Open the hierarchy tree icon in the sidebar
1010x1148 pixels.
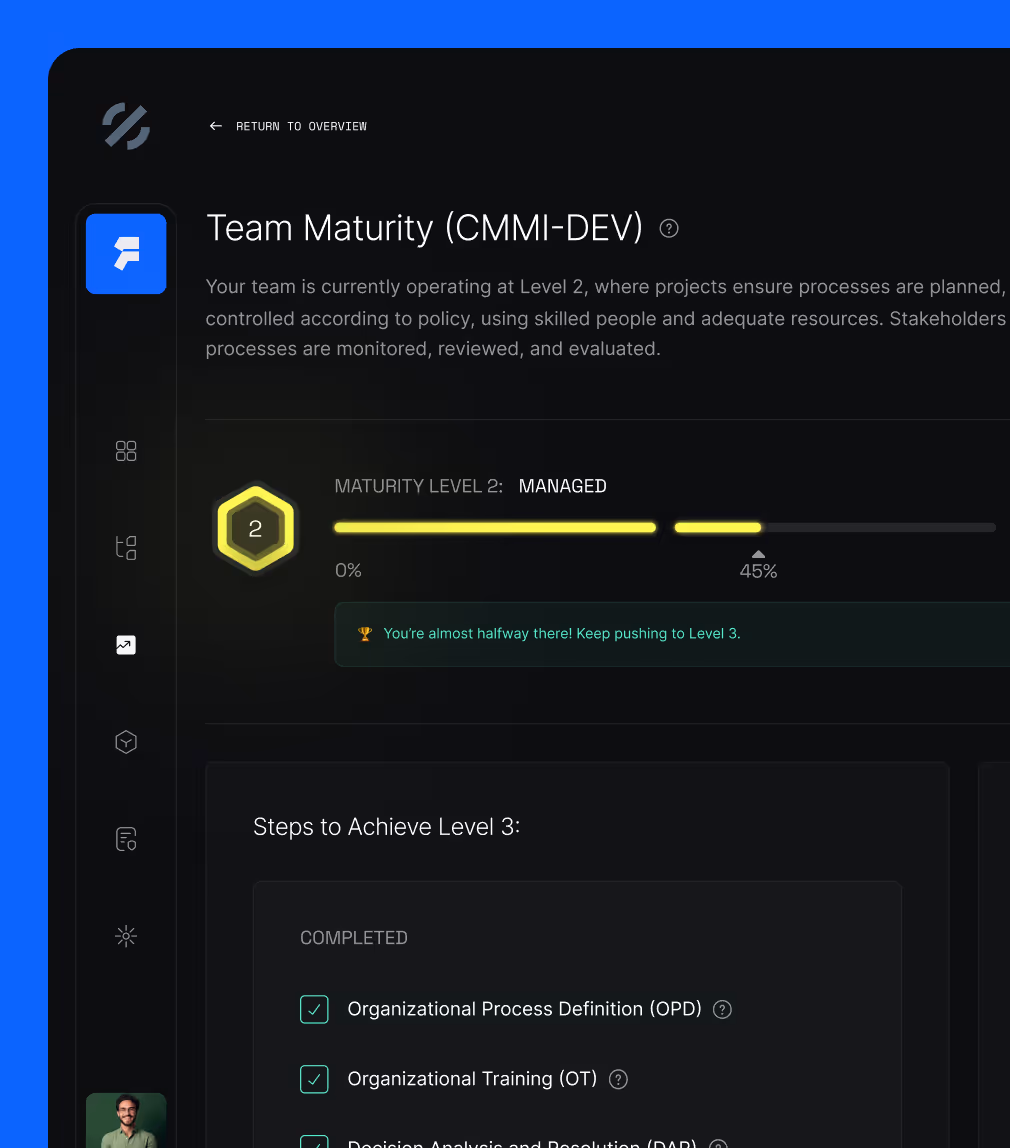(126, 548)
